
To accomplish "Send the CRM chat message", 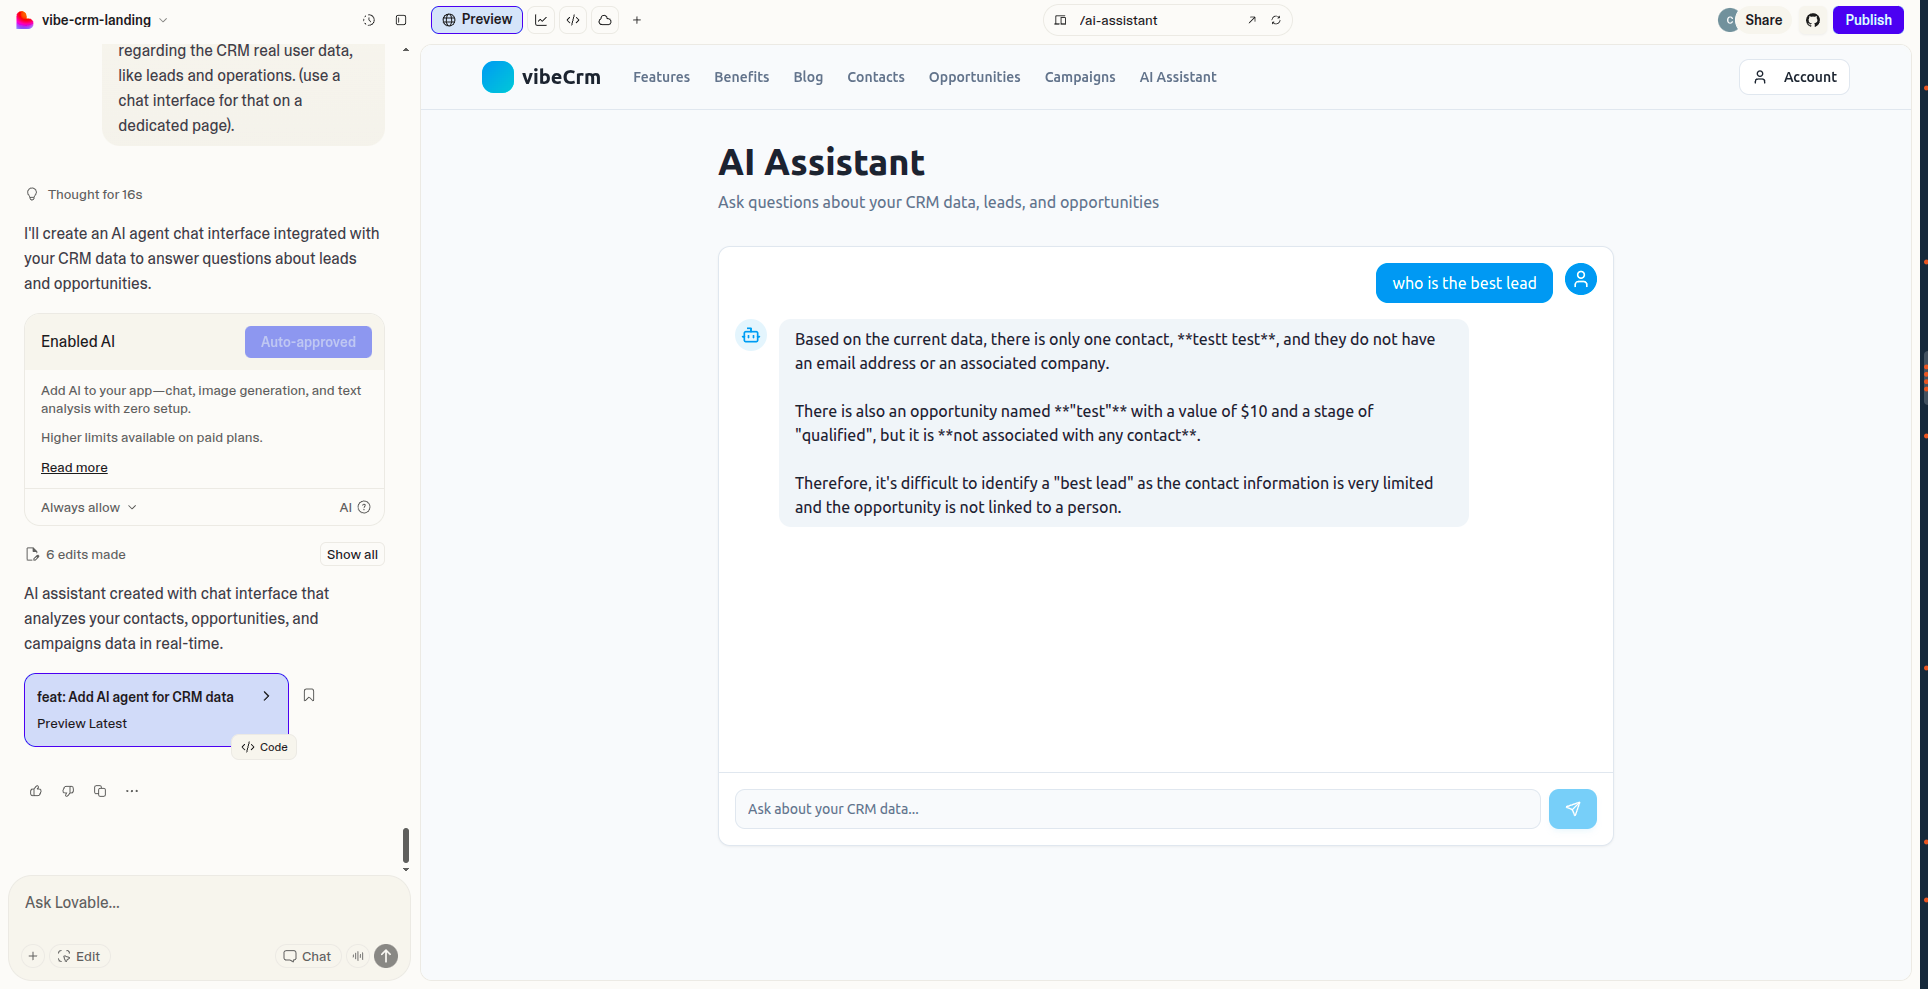I will (x=1572, y=809).
